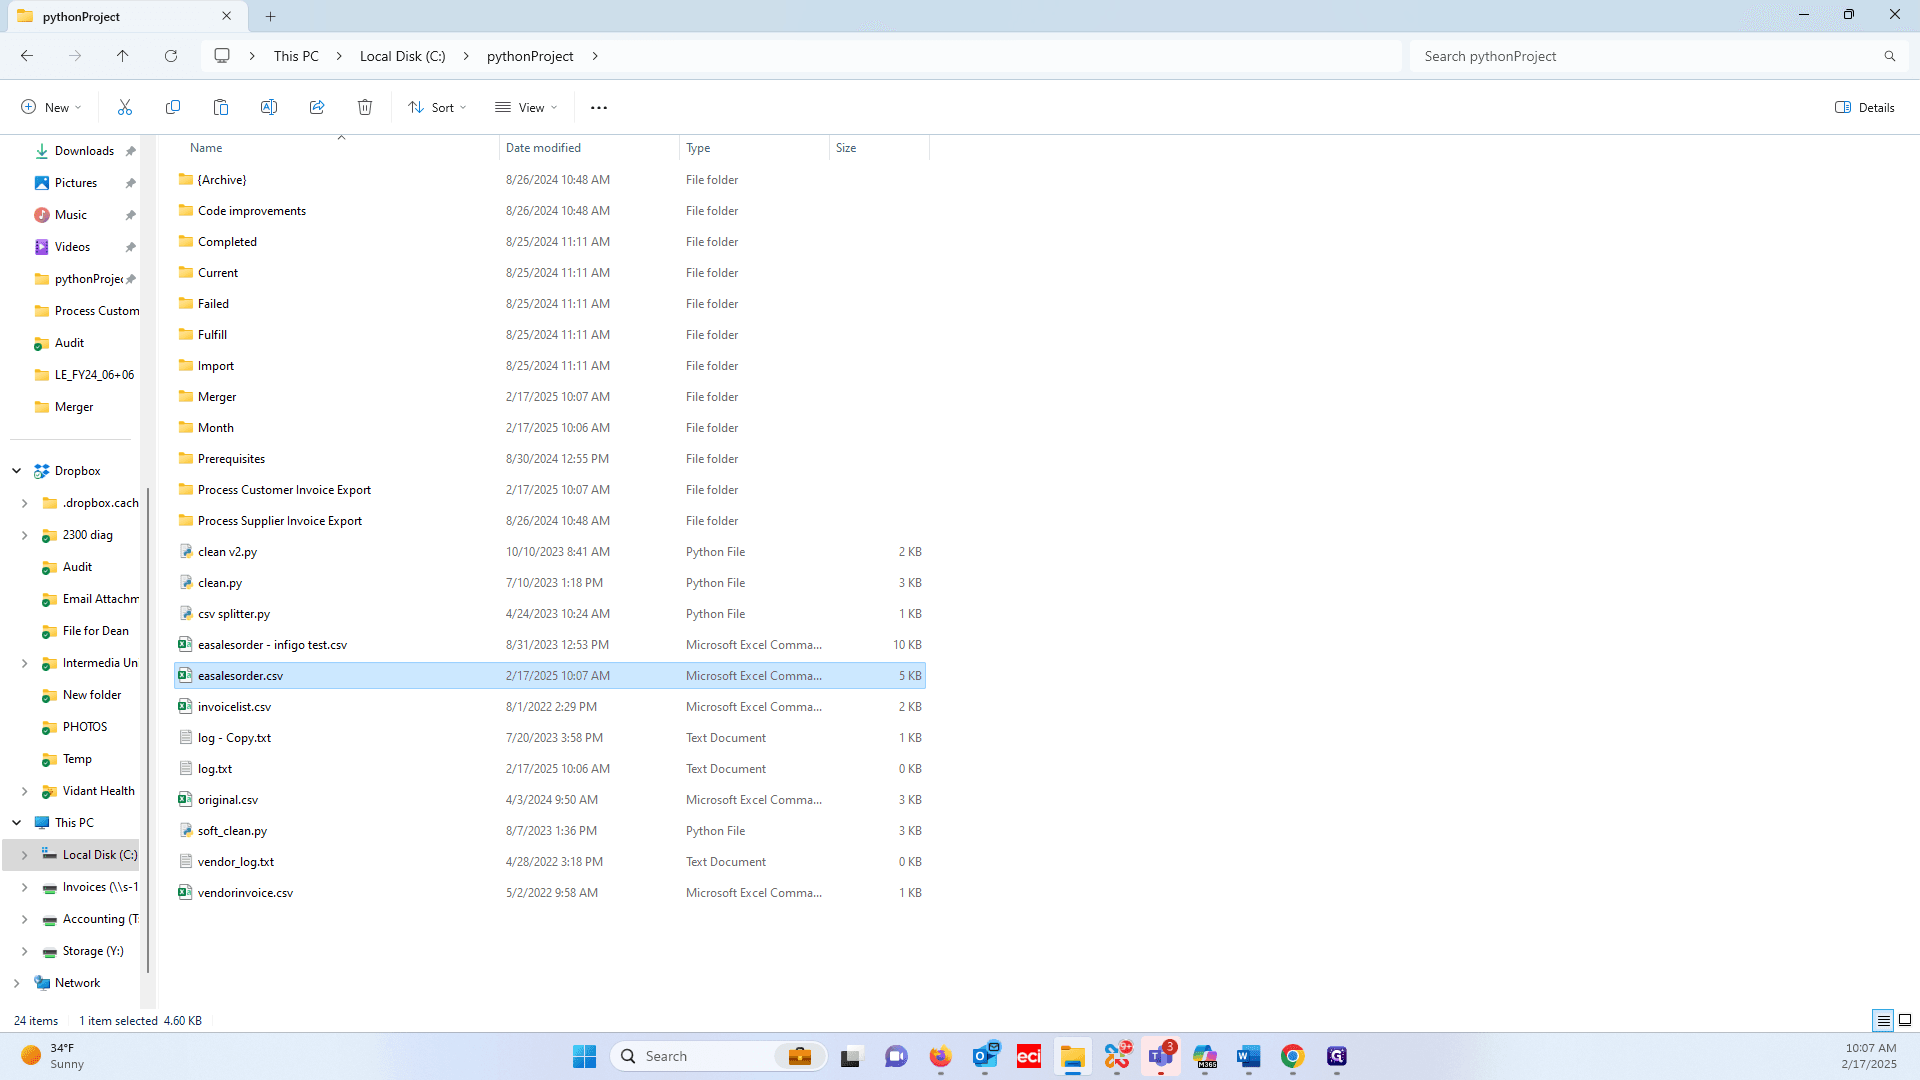The width and height of the screenshot is (1920, 1080).
Task: Expand the Storage (Y:) drive node
Action: pos(25,951)
